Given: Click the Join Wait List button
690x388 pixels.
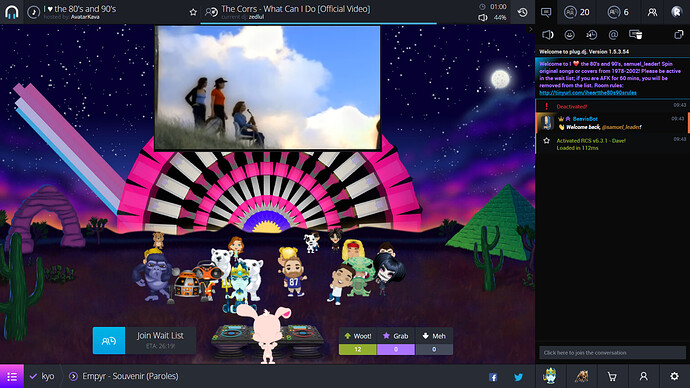Looking at the screenshot, I should point(144,340).
